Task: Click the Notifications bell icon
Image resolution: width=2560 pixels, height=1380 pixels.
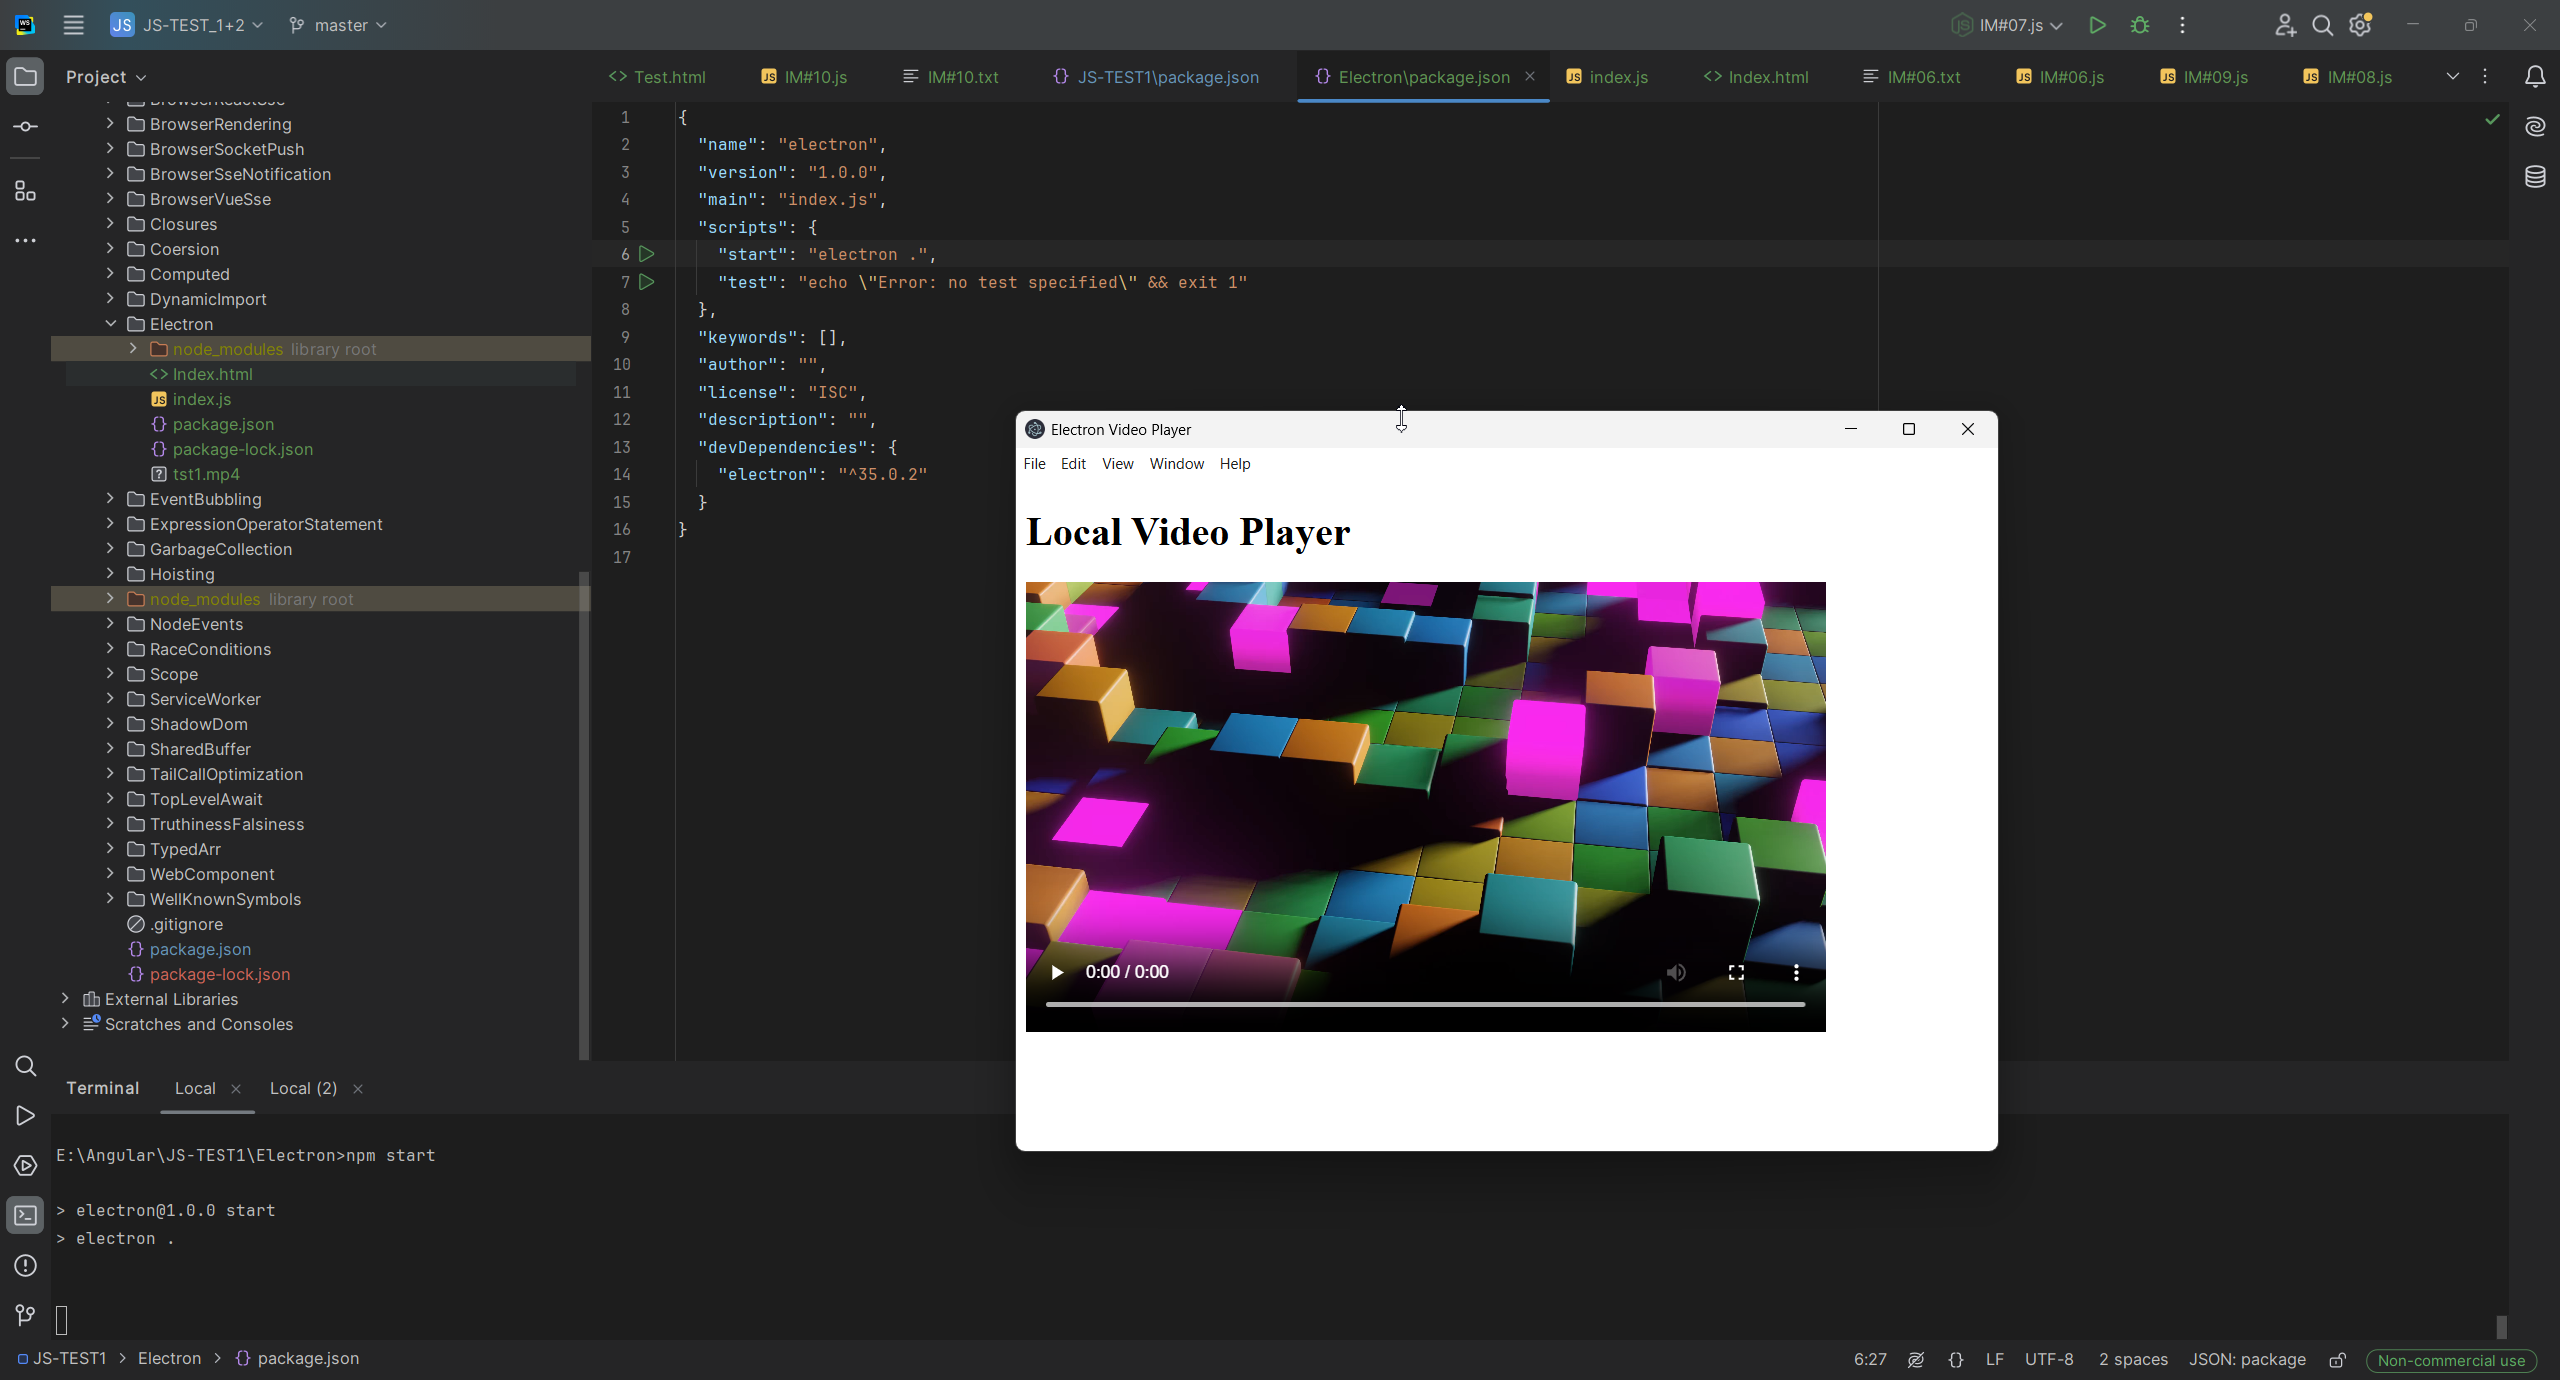Action: coord(2534,76)
